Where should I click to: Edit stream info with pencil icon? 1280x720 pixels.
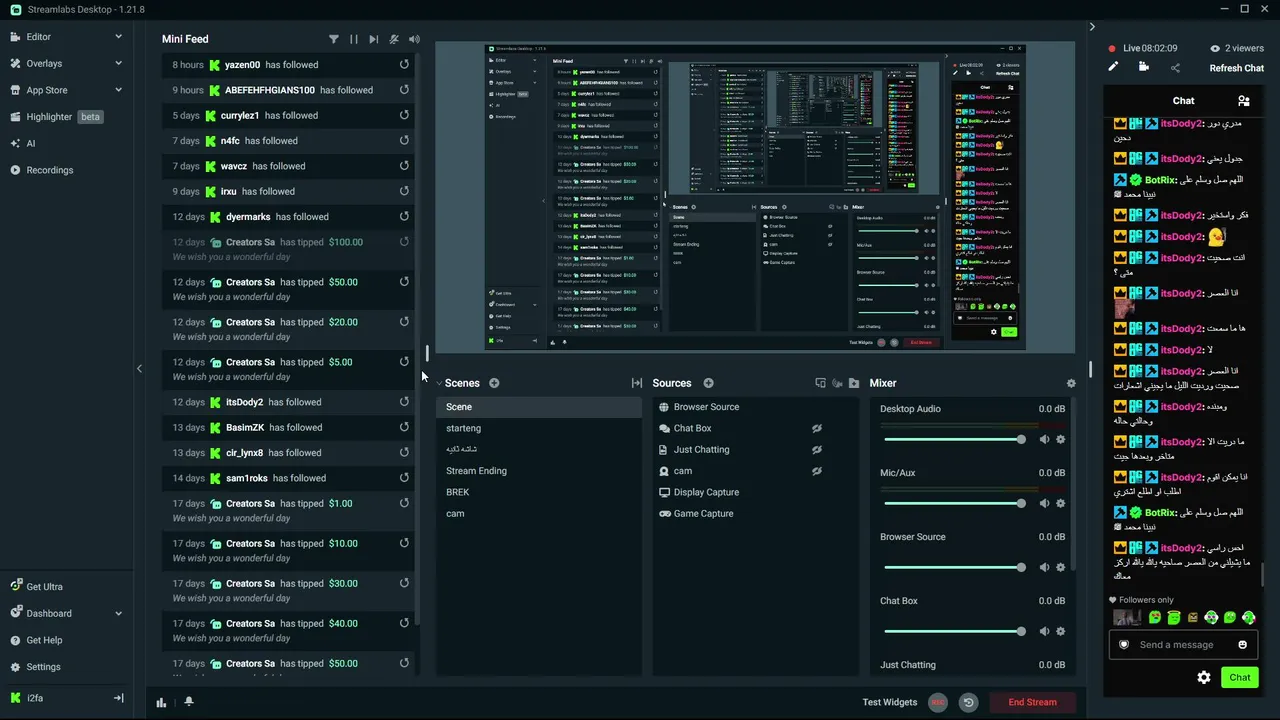tap(1113, 67)
